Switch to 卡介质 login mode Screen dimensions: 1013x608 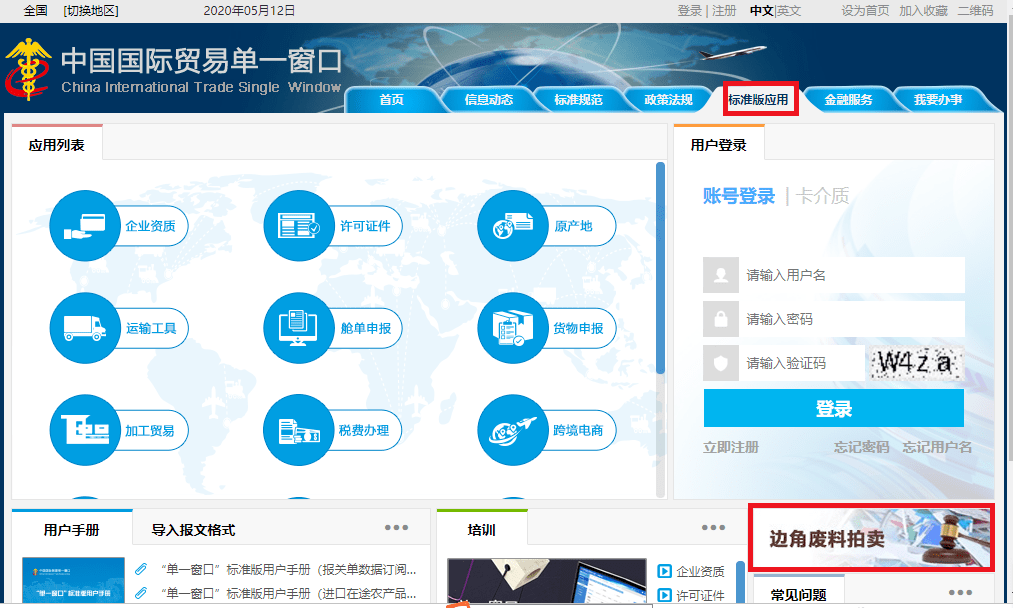tap(822, 196)
